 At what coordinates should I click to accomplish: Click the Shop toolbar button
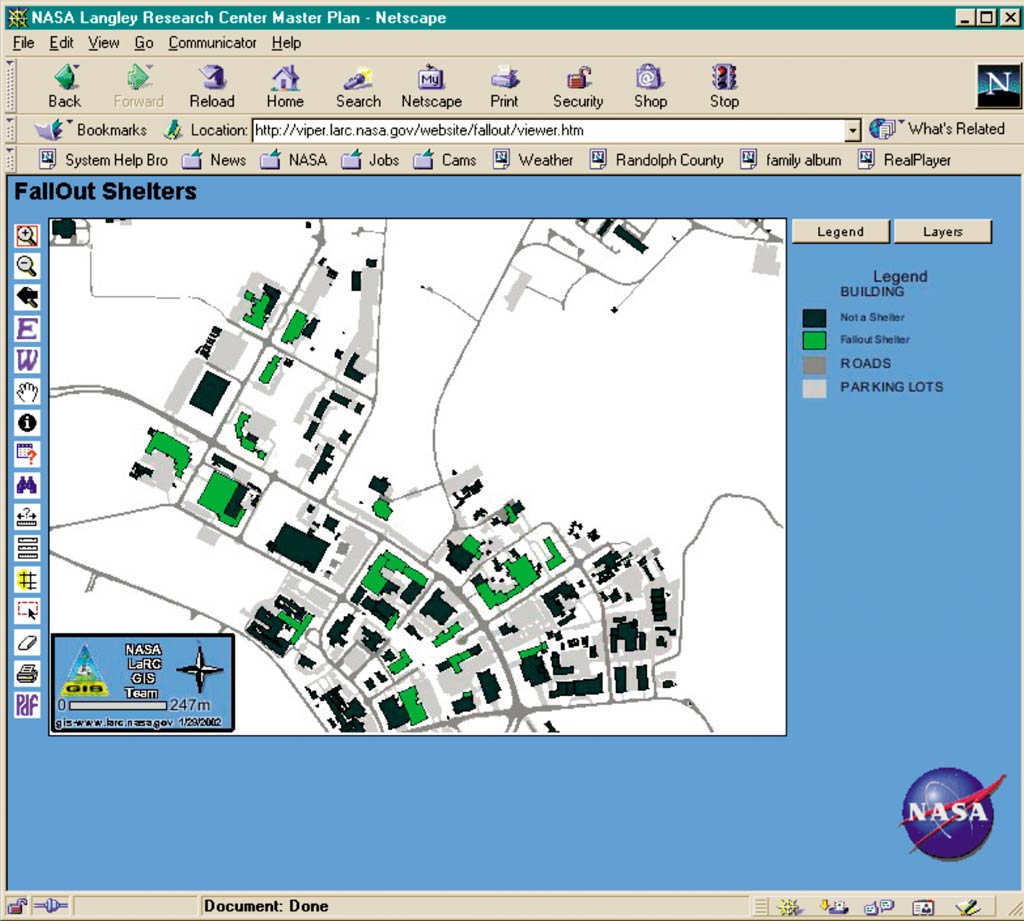pos(650,86)
